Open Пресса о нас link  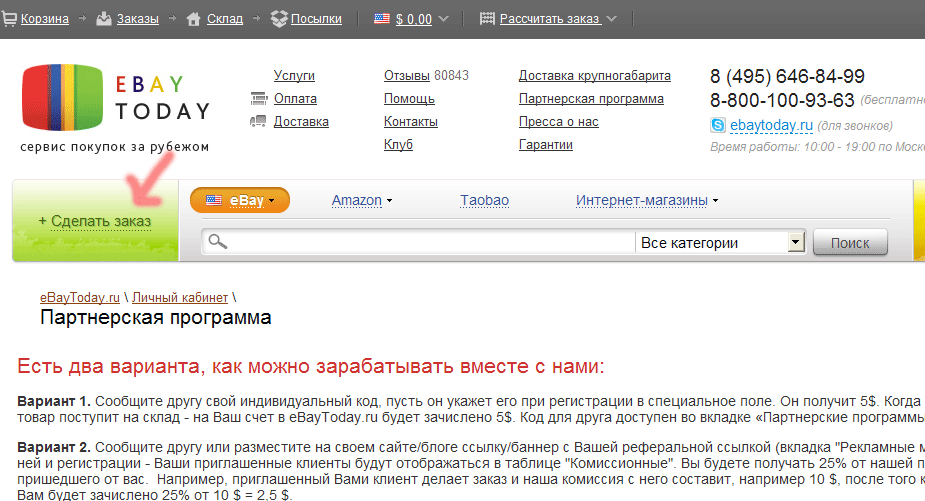tap(559, 122)
